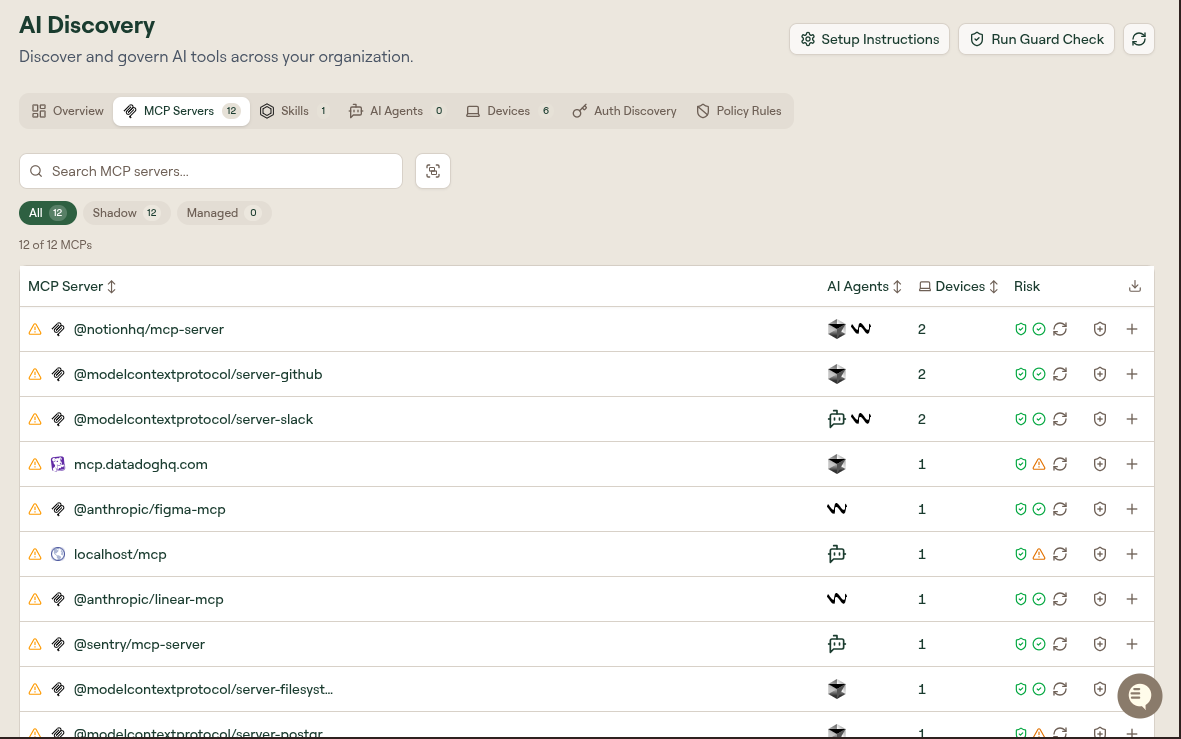The width and height of the screenshot is (1181, 739).
Task: Open the @sentry/mcp-server entry
Action: (139, 644)
